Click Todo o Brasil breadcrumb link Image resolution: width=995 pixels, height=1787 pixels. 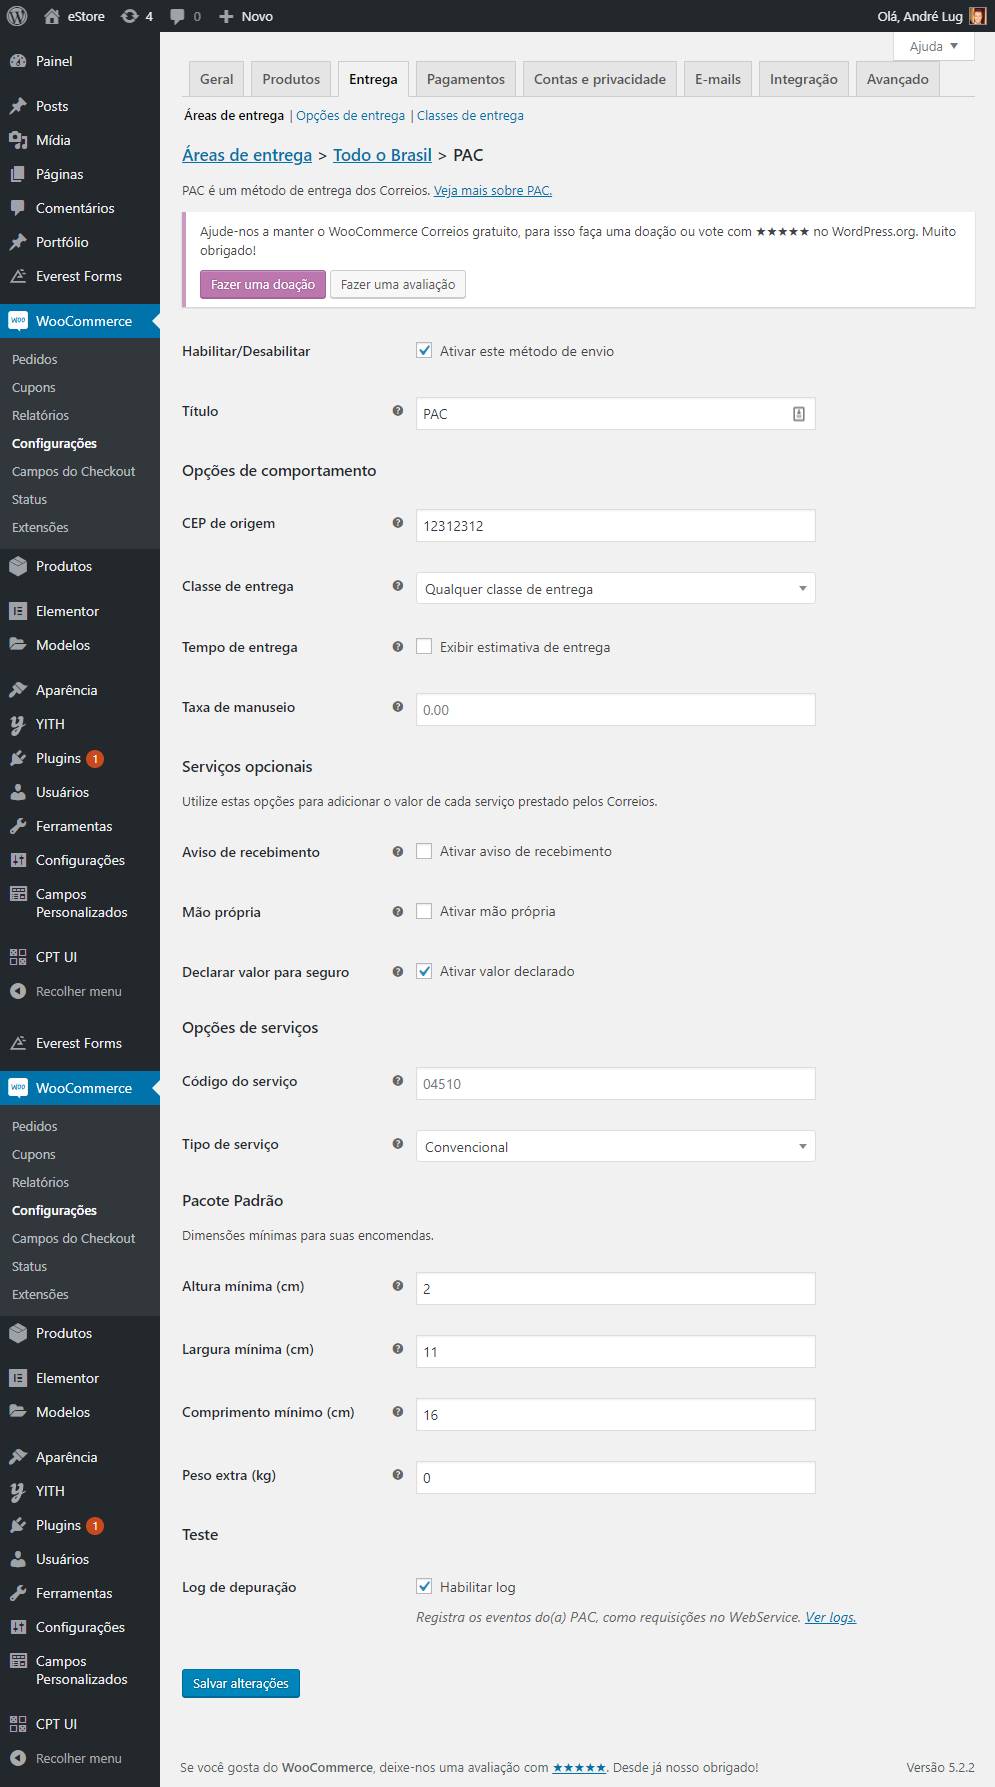(382, 155)
